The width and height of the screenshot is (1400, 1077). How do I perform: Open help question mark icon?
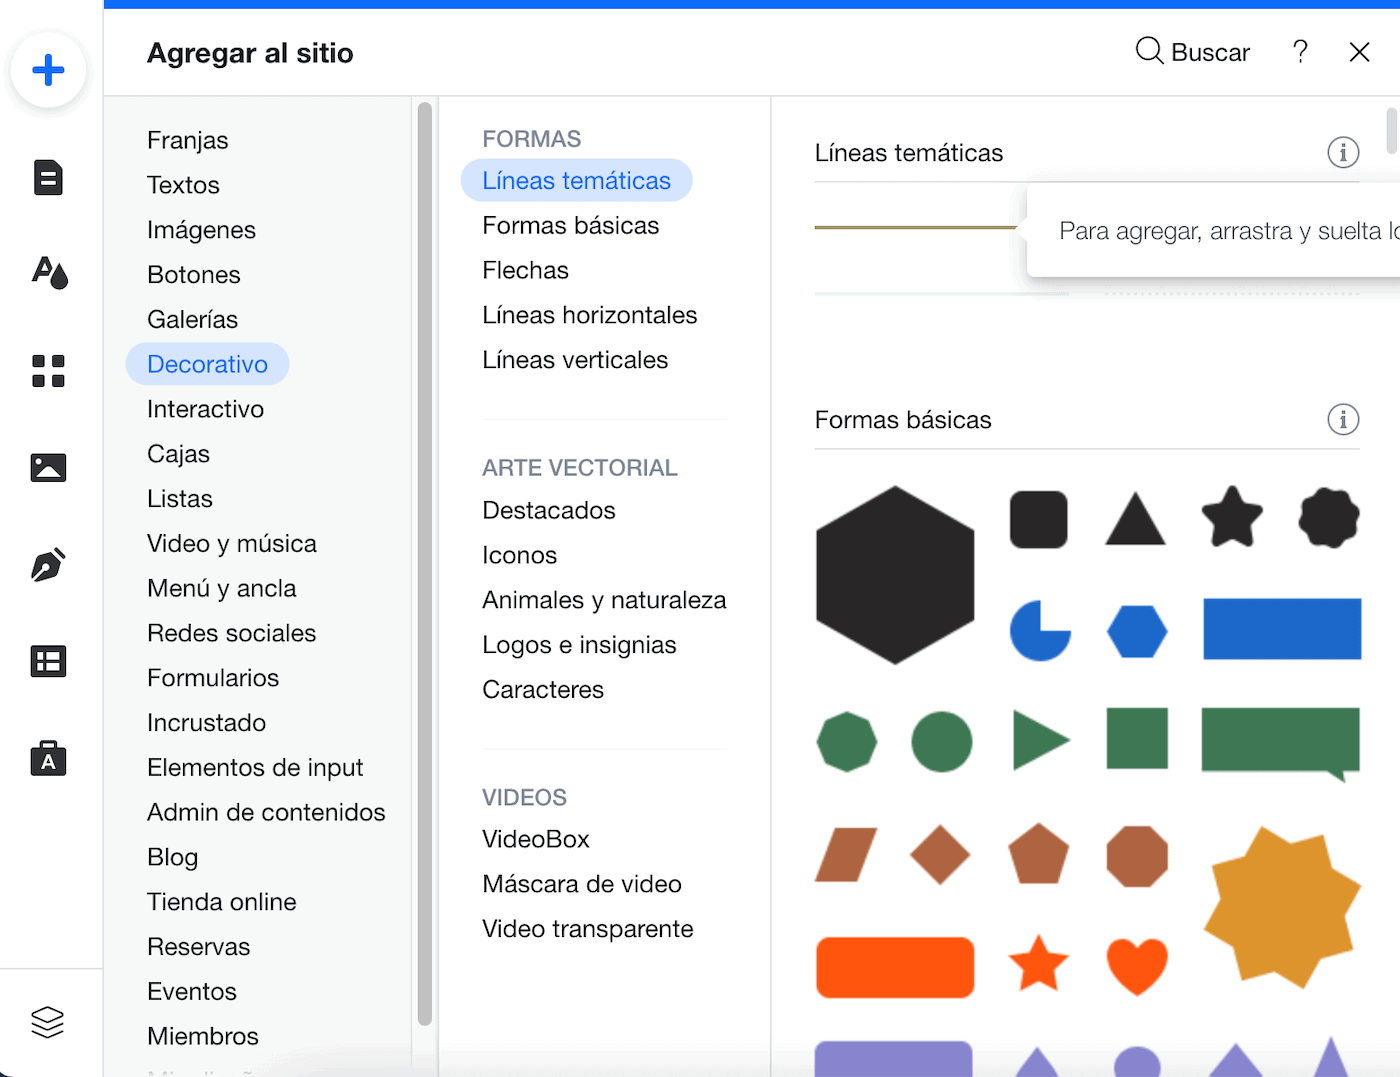1300,51
